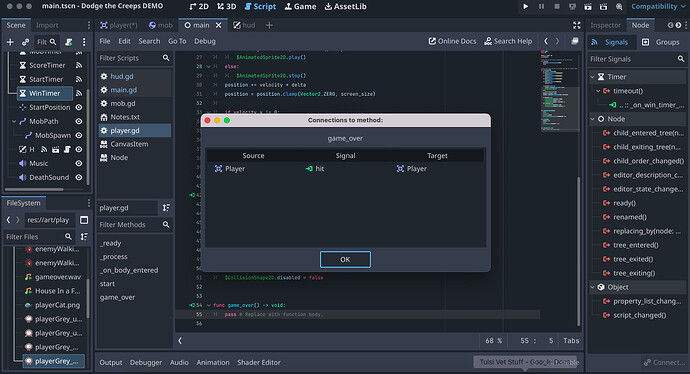Screen dimensions: 690x374
Task: Click the code editor minimap
Action: [x=559, y=91]
